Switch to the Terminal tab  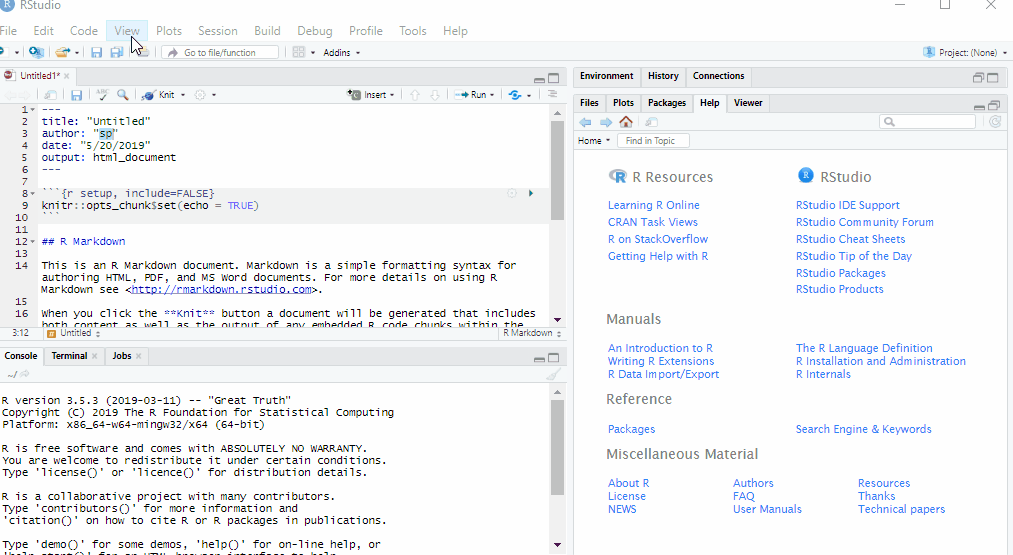pos(69,356)
